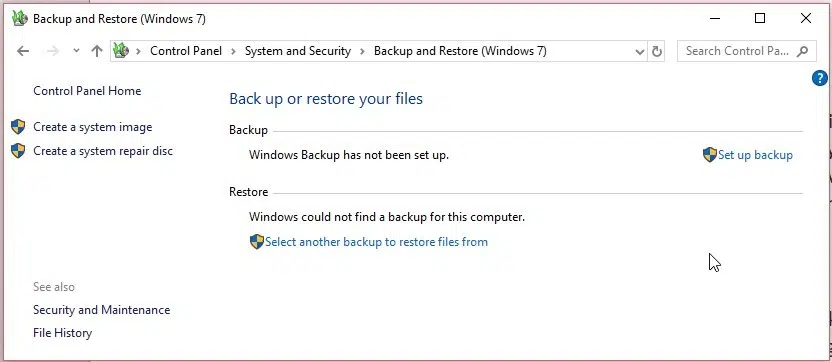Viewport: 832px width, 362px height.
Task: Click in the Search Control Panel field
Action: [738, 51]
